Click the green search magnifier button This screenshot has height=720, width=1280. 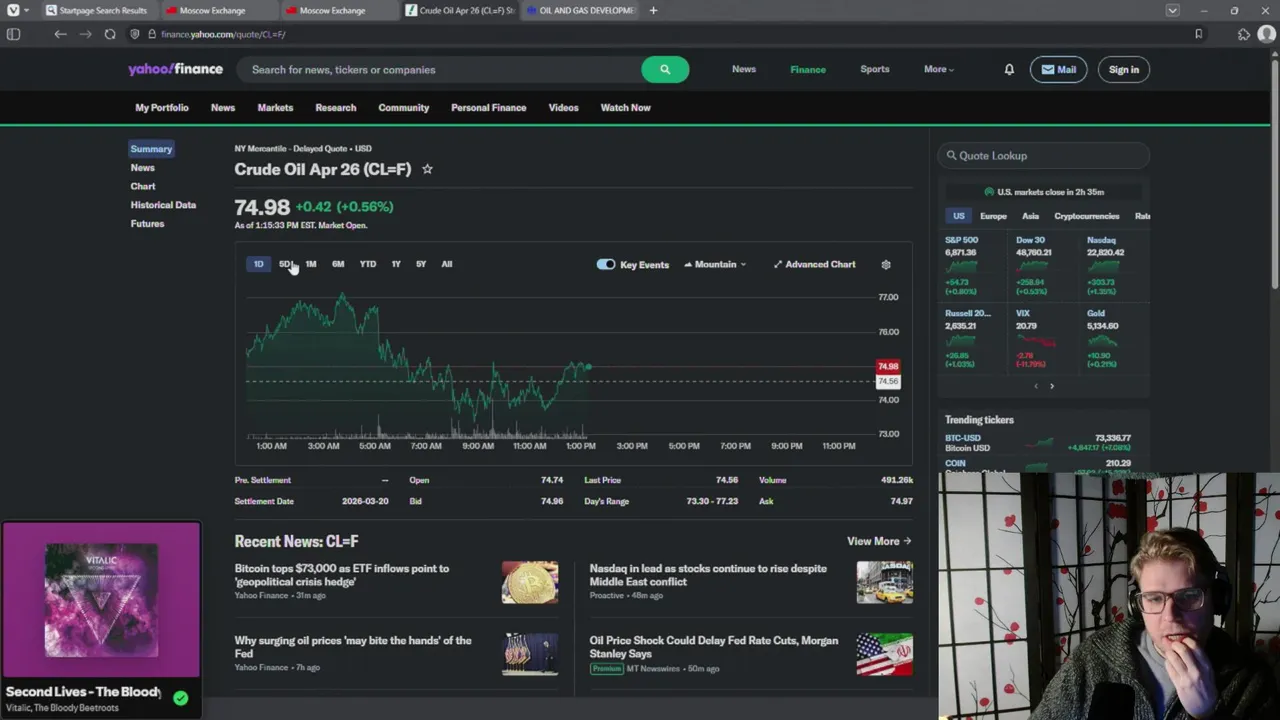pos(665,69)
